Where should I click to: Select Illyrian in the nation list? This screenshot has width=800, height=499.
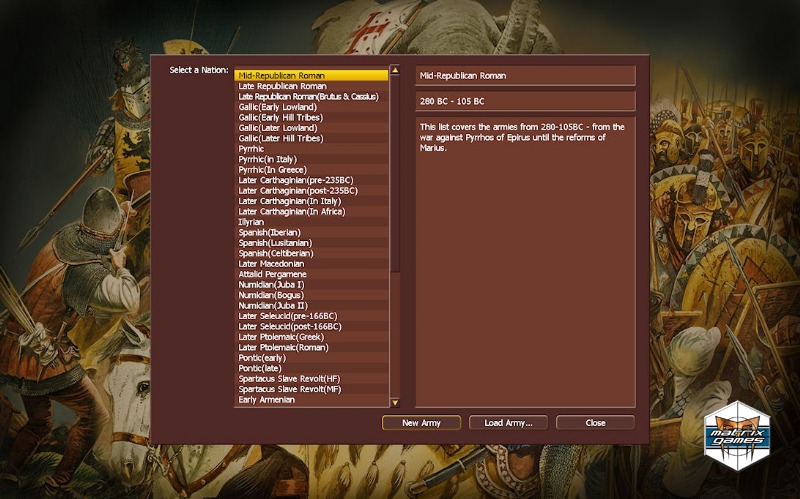[x=310, y=222]
